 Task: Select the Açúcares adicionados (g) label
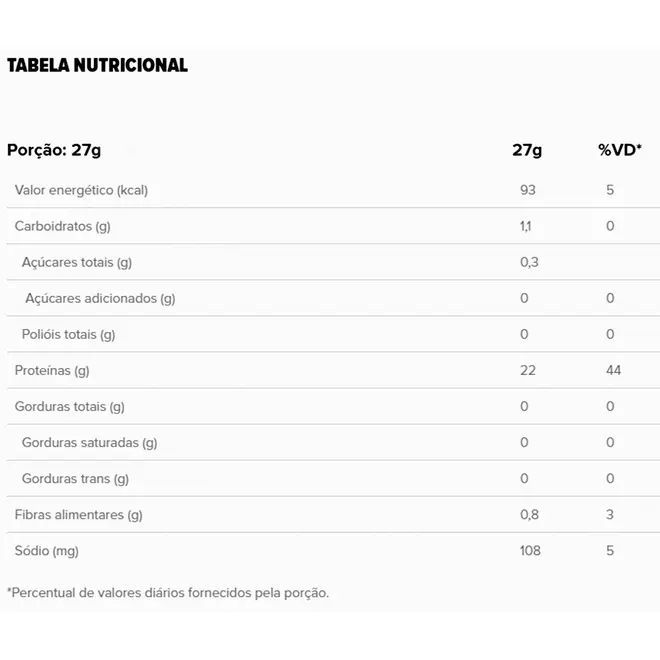(x=100, y=298)
